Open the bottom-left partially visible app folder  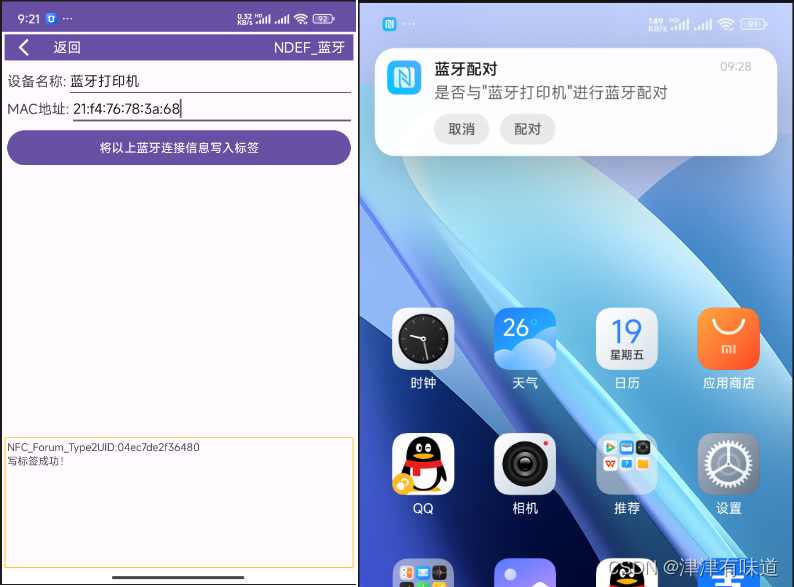tap(423, 573)
